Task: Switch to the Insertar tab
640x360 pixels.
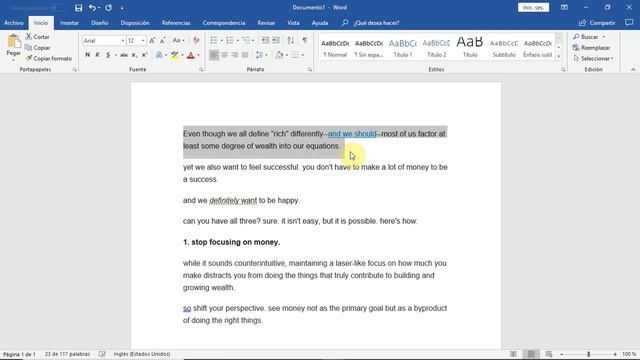Action: pyautogui.click(x=69, y=23)
